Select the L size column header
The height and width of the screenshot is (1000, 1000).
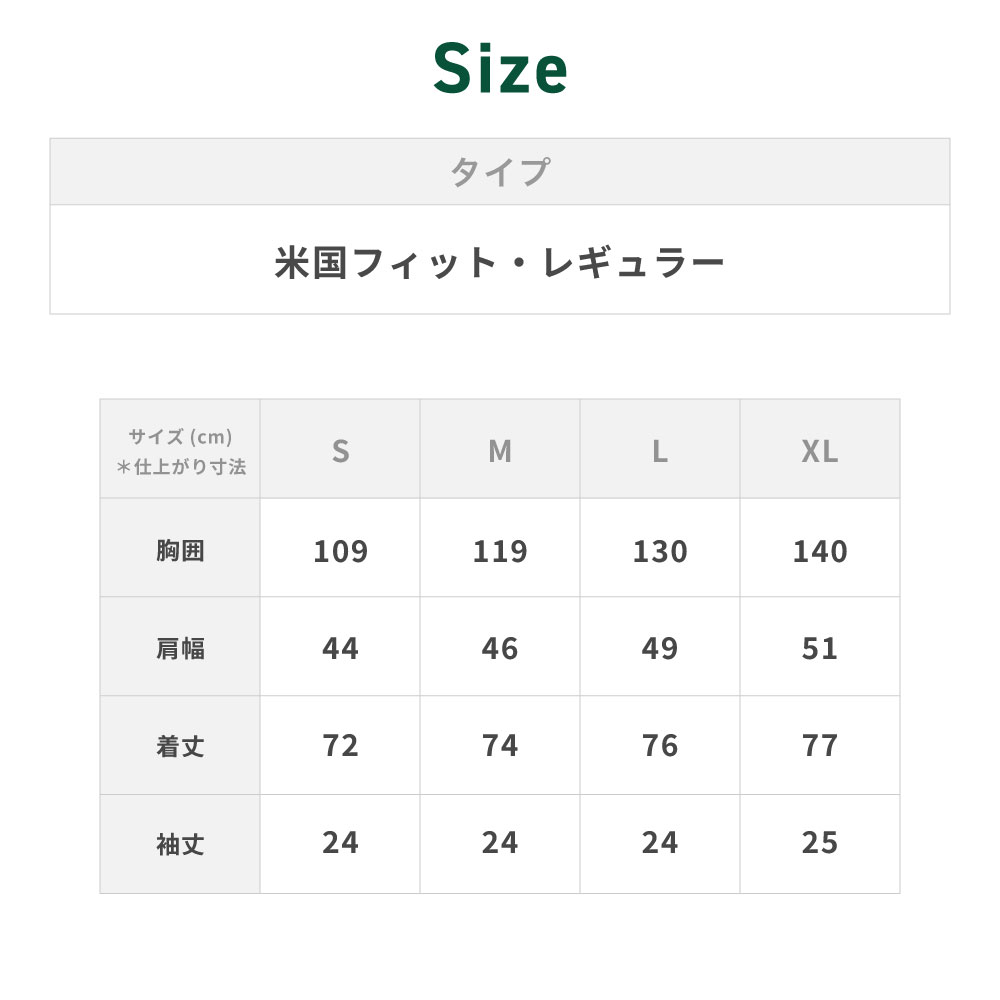click(660, 451)
